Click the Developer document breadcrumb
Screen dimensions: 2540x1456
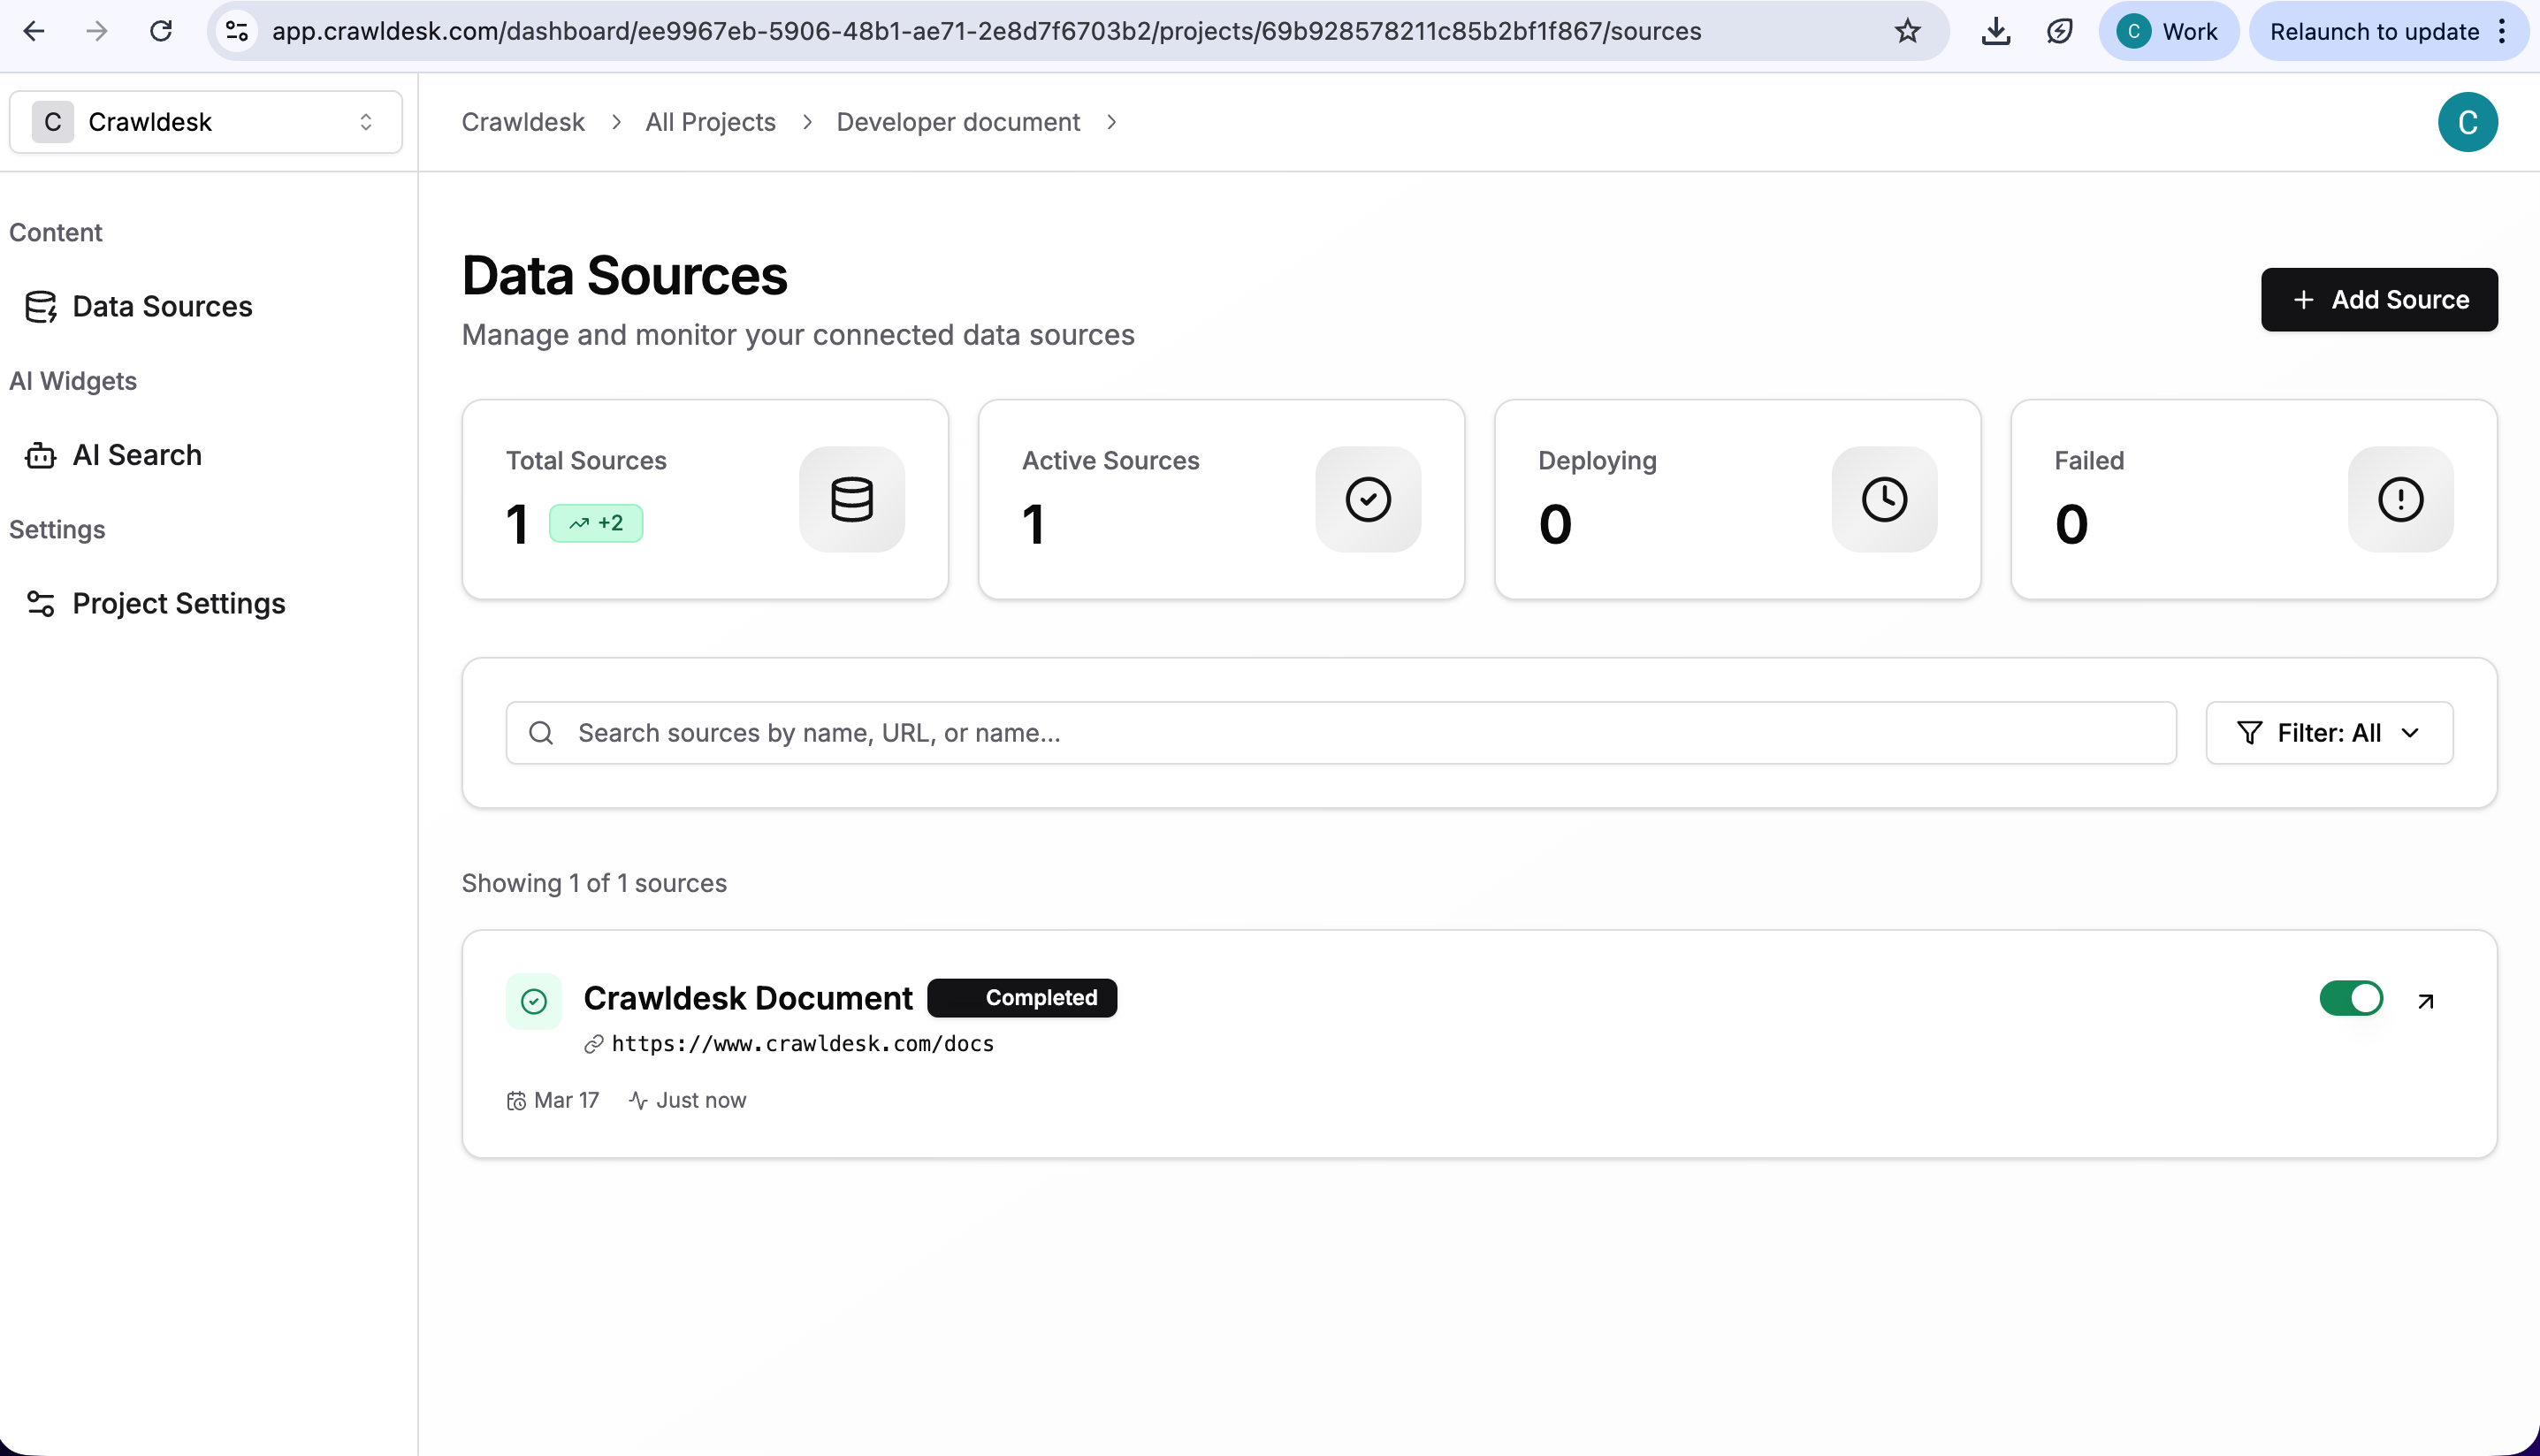click(x=957, y=122)
